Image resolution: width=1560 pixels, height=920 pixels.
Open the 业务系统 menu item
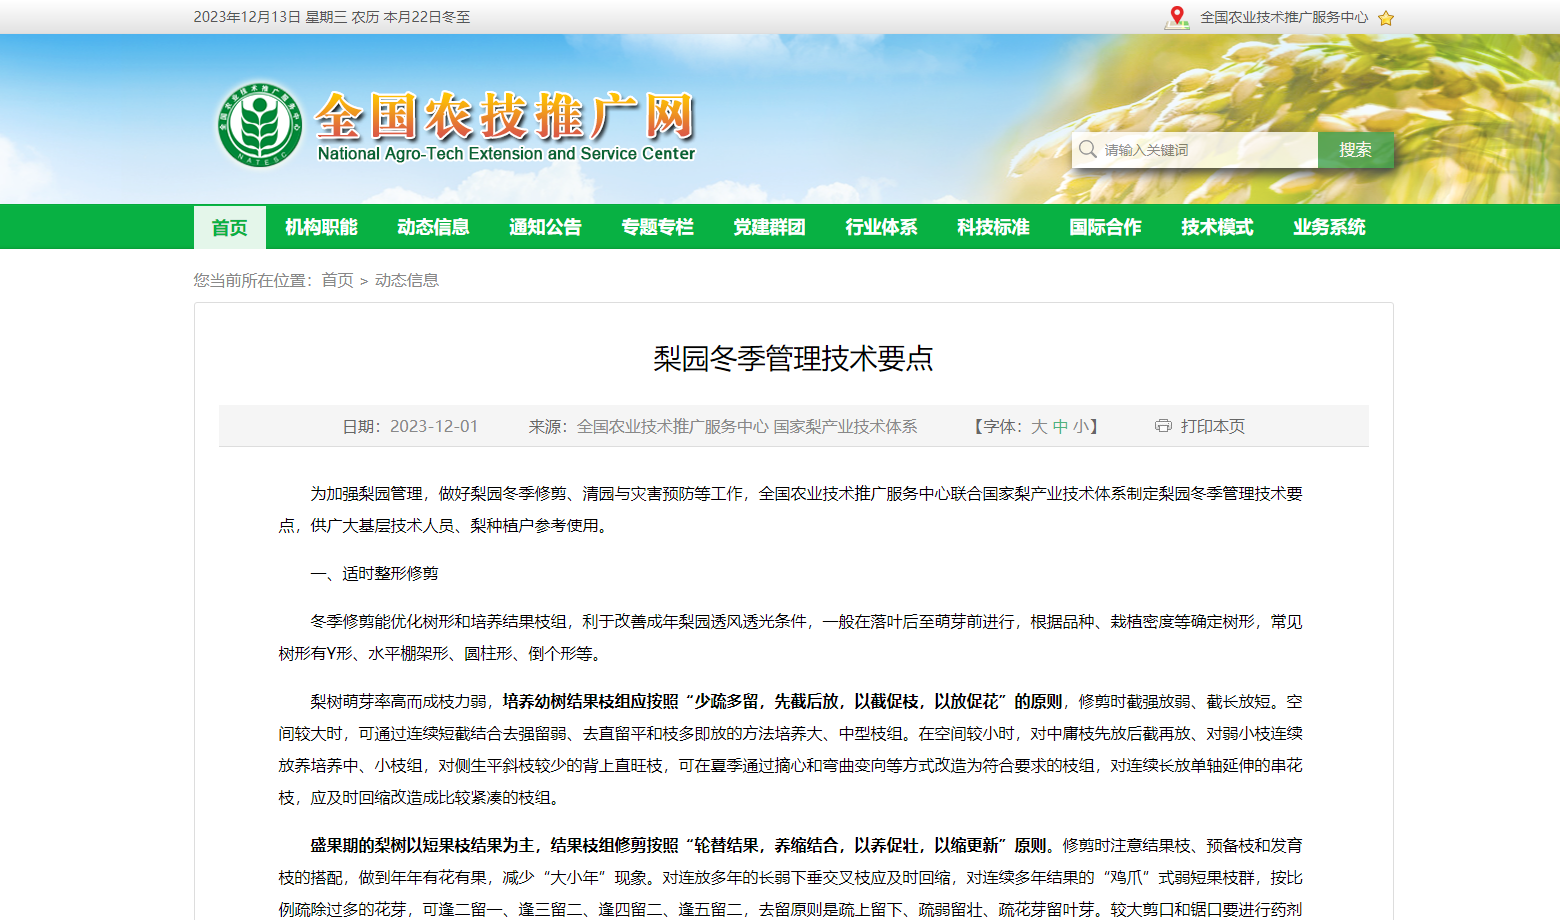pos(1329,227)
